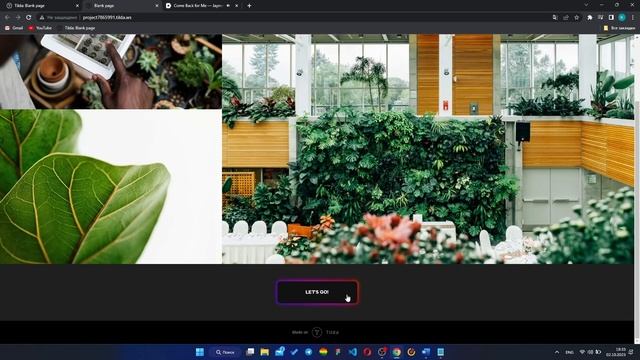Go back to the previous page
This screenshot has height=360, width=640.
point(7,18)
